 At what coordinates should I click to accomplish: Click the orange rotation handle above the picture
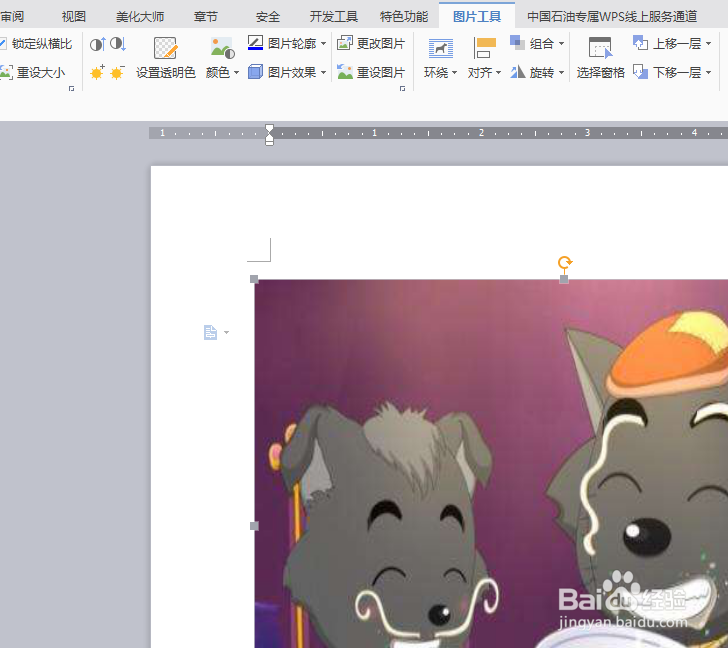coord(565,263)
